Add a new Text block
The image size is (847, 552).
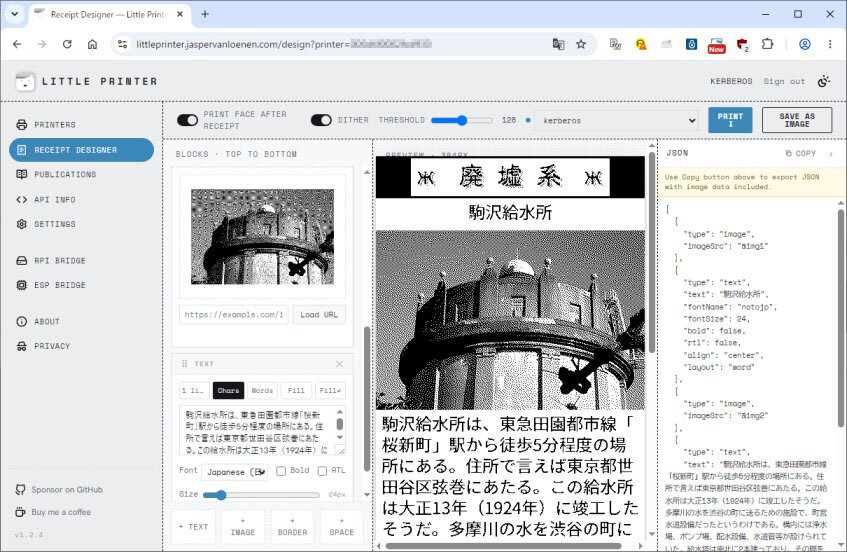pyautogui.click(x=193, y=527)
